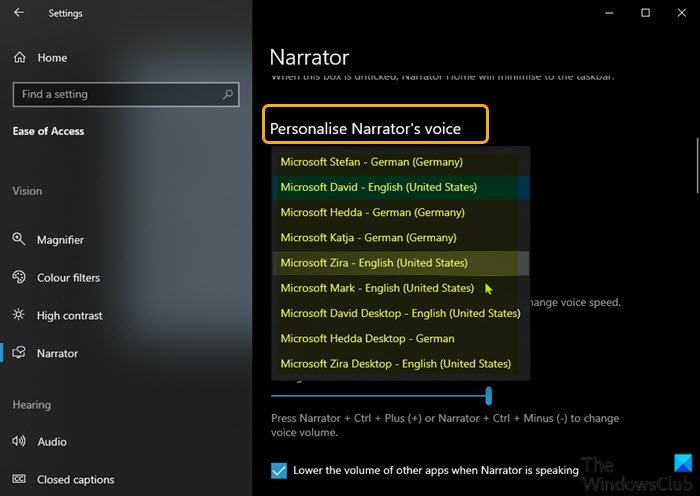The width and height of the screenshot is (700, 496).
Task: Pick Microsoft Hedda Desktop - German voice
Action: tap(367, 339)
